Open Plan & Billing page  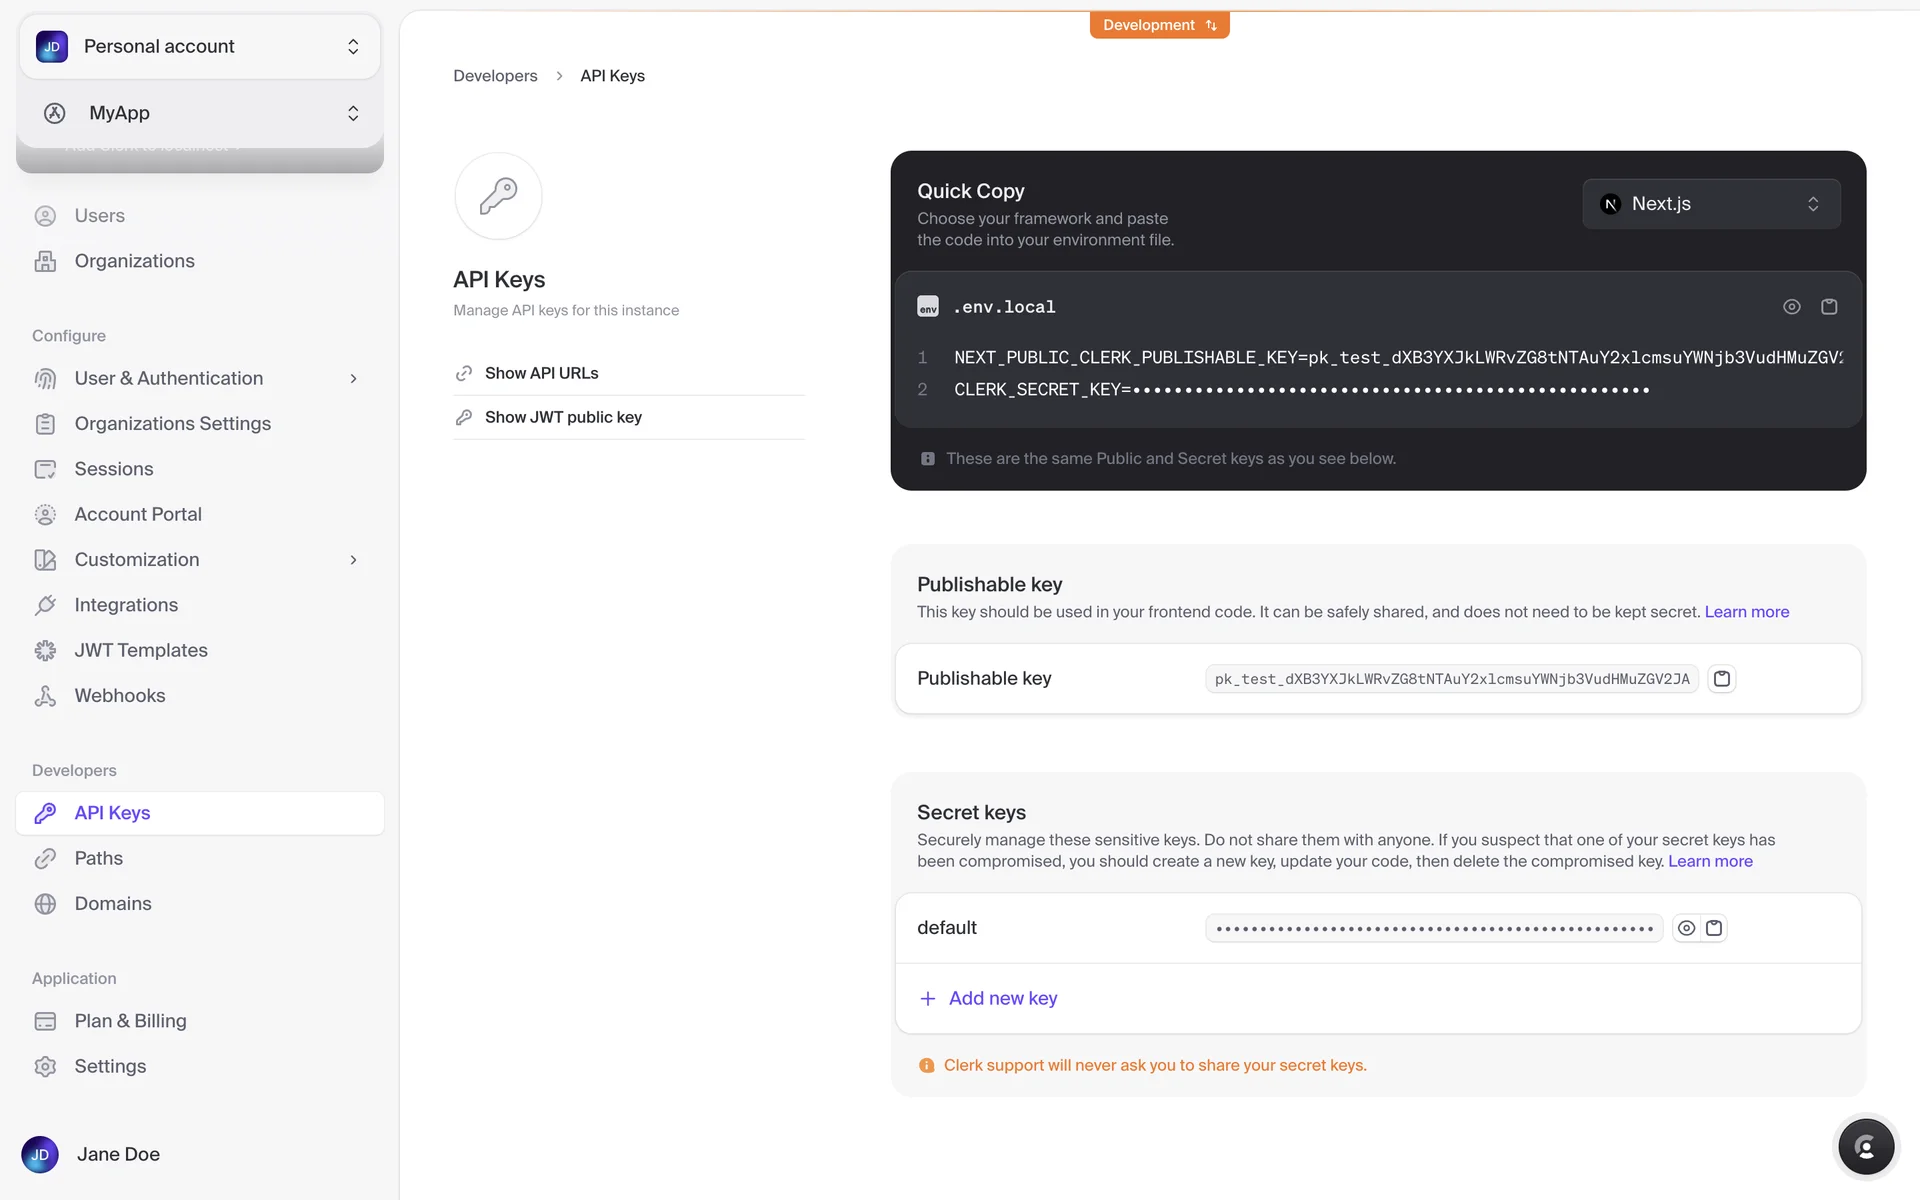click(x=130, y=1021)
